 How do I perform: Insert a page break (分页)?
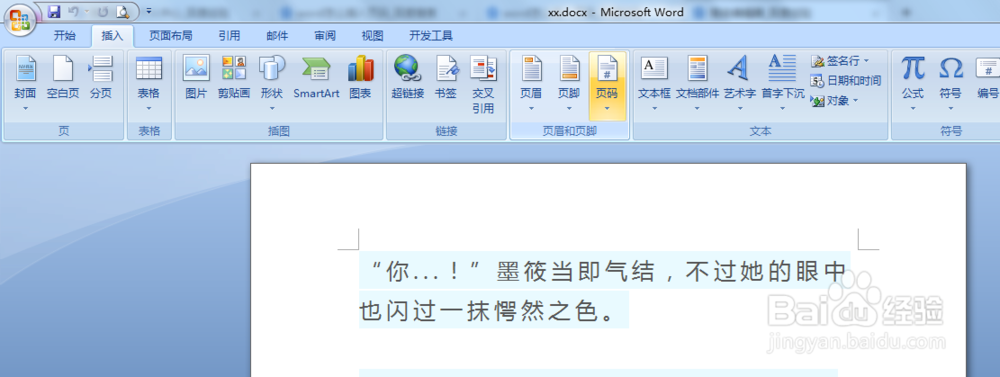(x=101, y=78)
